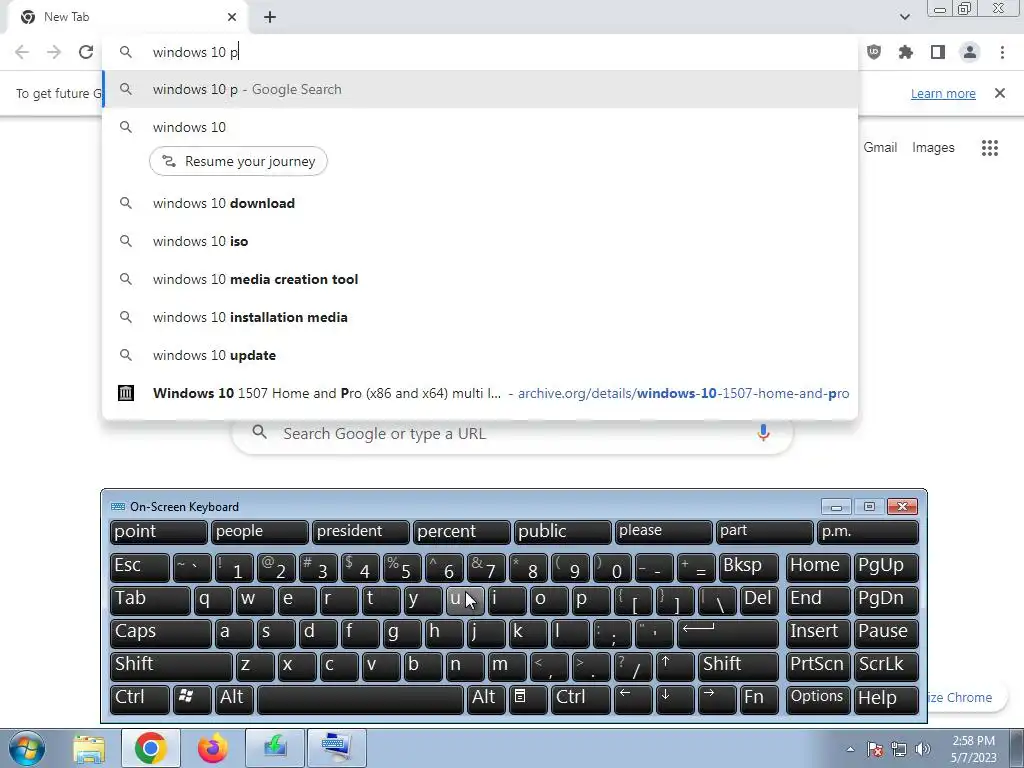Image resolution: width=1024 pixels, height=768 pixels.
Task: Start voice search with the microphone icon
Action: click(763, 433)
